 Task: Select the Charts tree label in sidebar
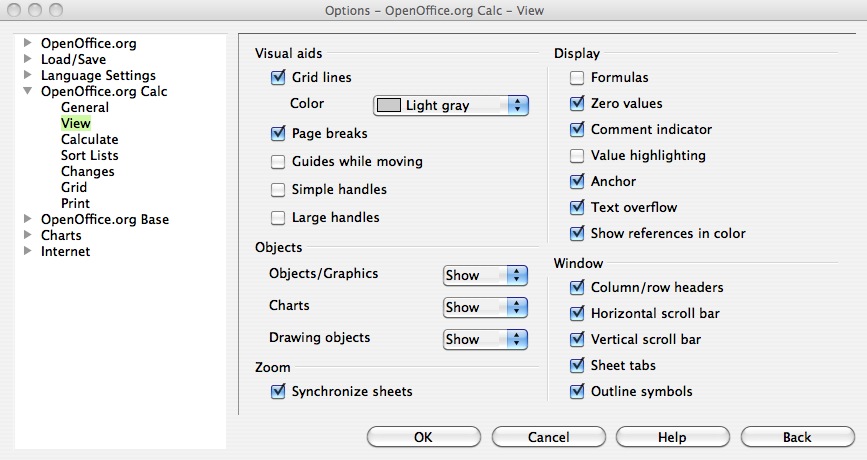(x=61, y=236)
